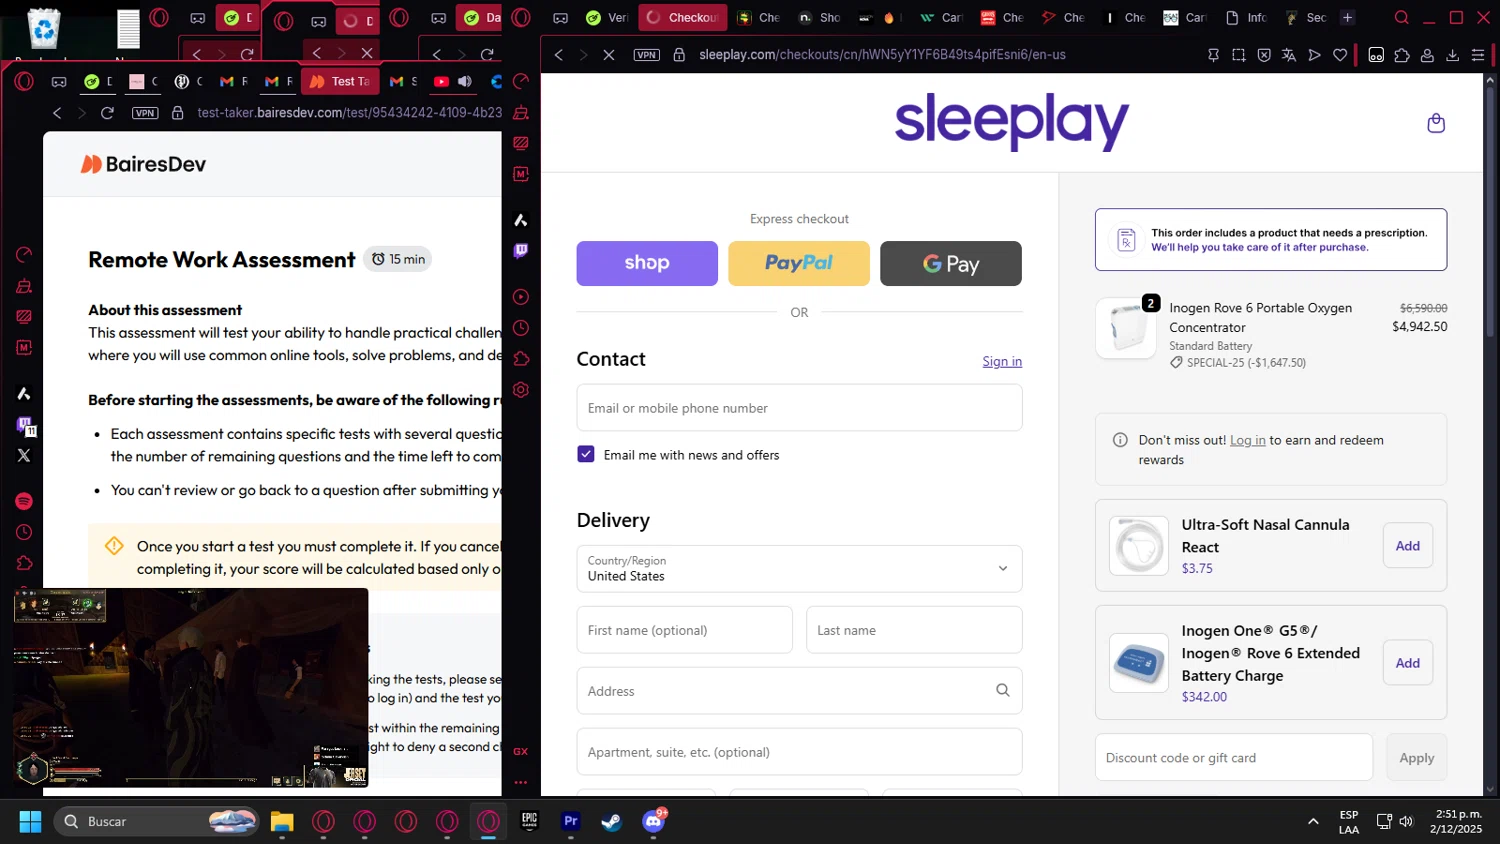Switch to the Sho tab

click(x=820, y=17)
